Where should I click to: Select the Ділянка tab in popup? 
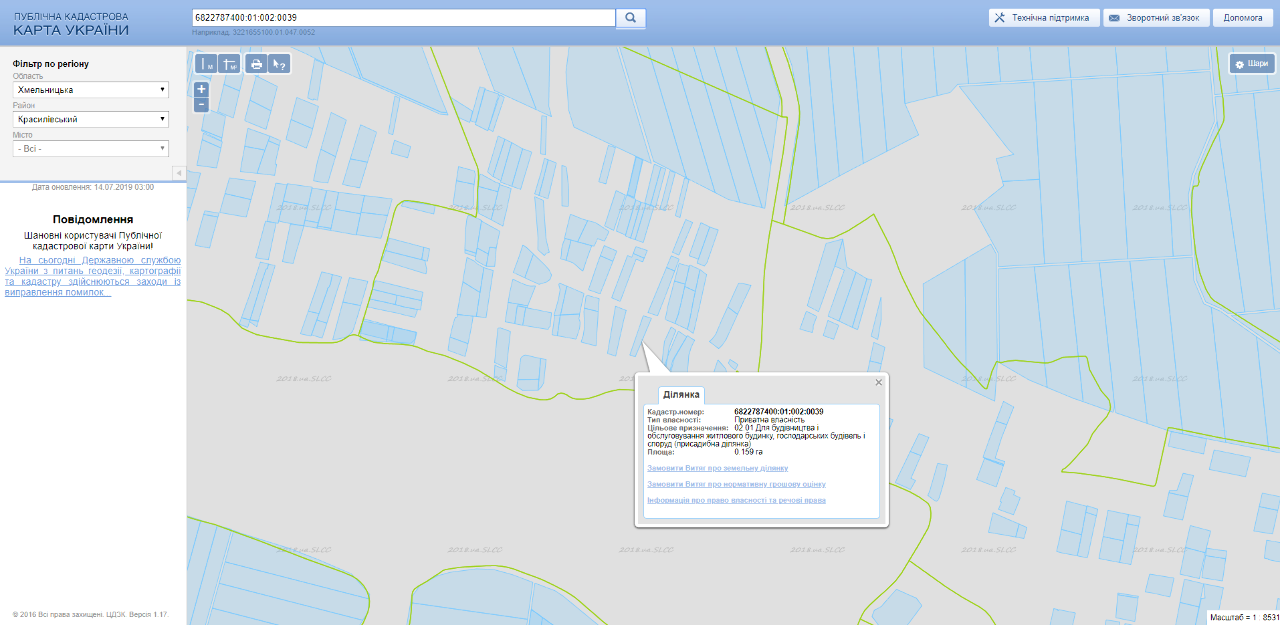[x=681, y=395]
